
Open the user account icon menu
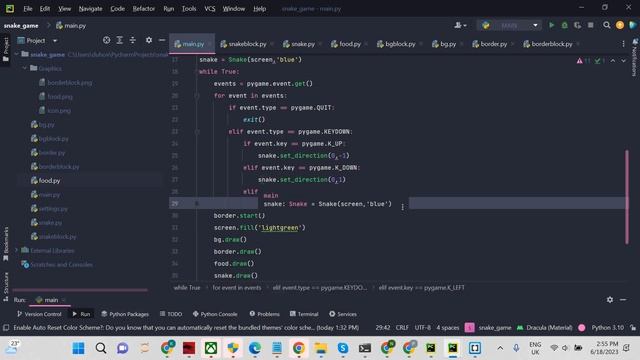click(x=460, y=25)
